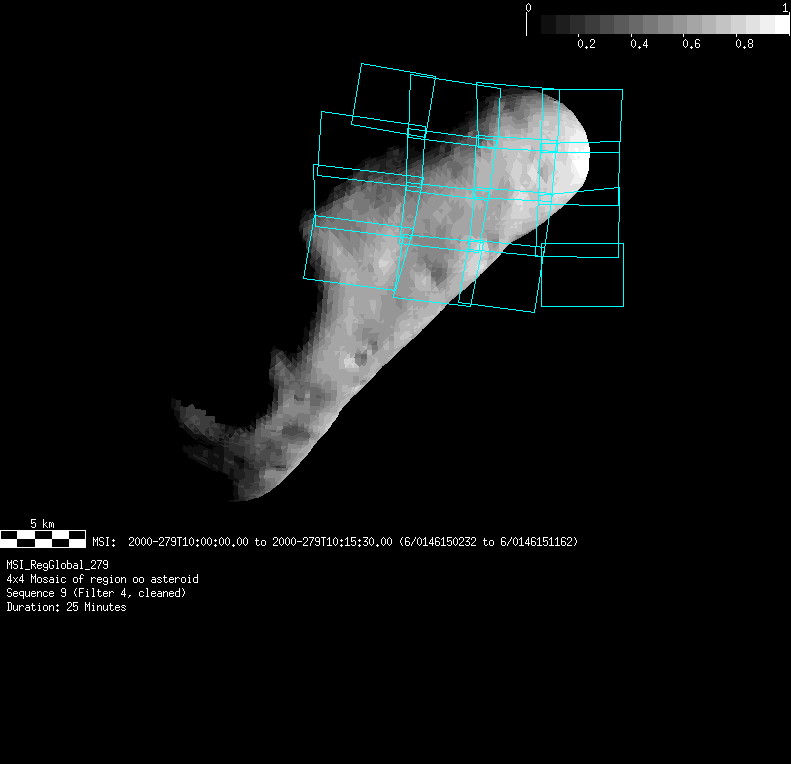
Task: Click the 0.4 tick label on the colorbar
Action: 639,44
